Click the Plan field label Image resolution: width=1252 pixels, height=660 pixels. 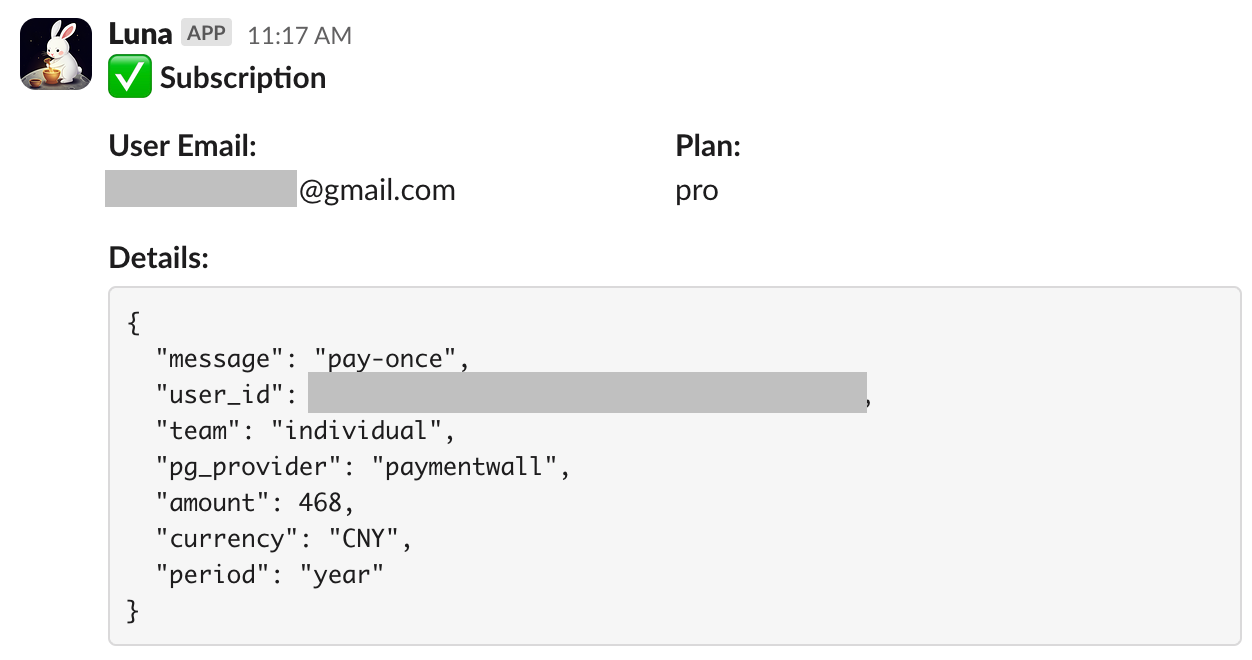click(x=708, y=146)
